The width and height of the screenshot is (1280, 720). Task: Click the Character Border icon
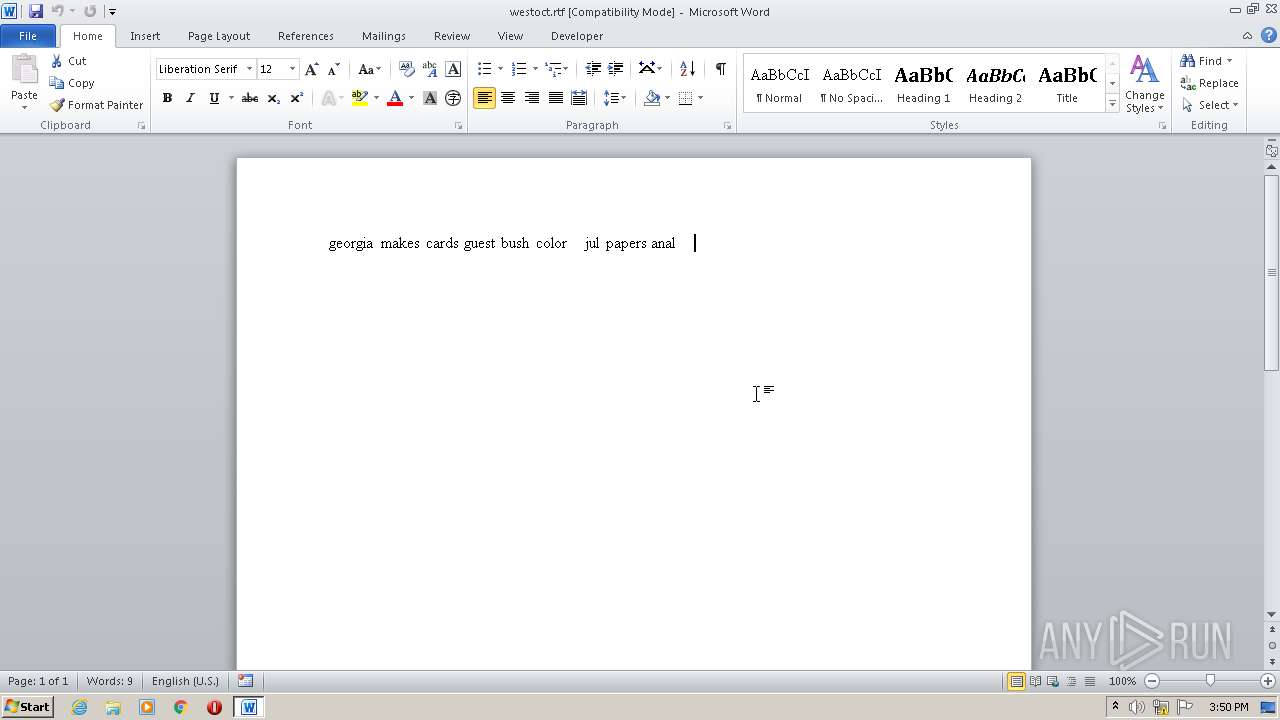click(453, 69)
